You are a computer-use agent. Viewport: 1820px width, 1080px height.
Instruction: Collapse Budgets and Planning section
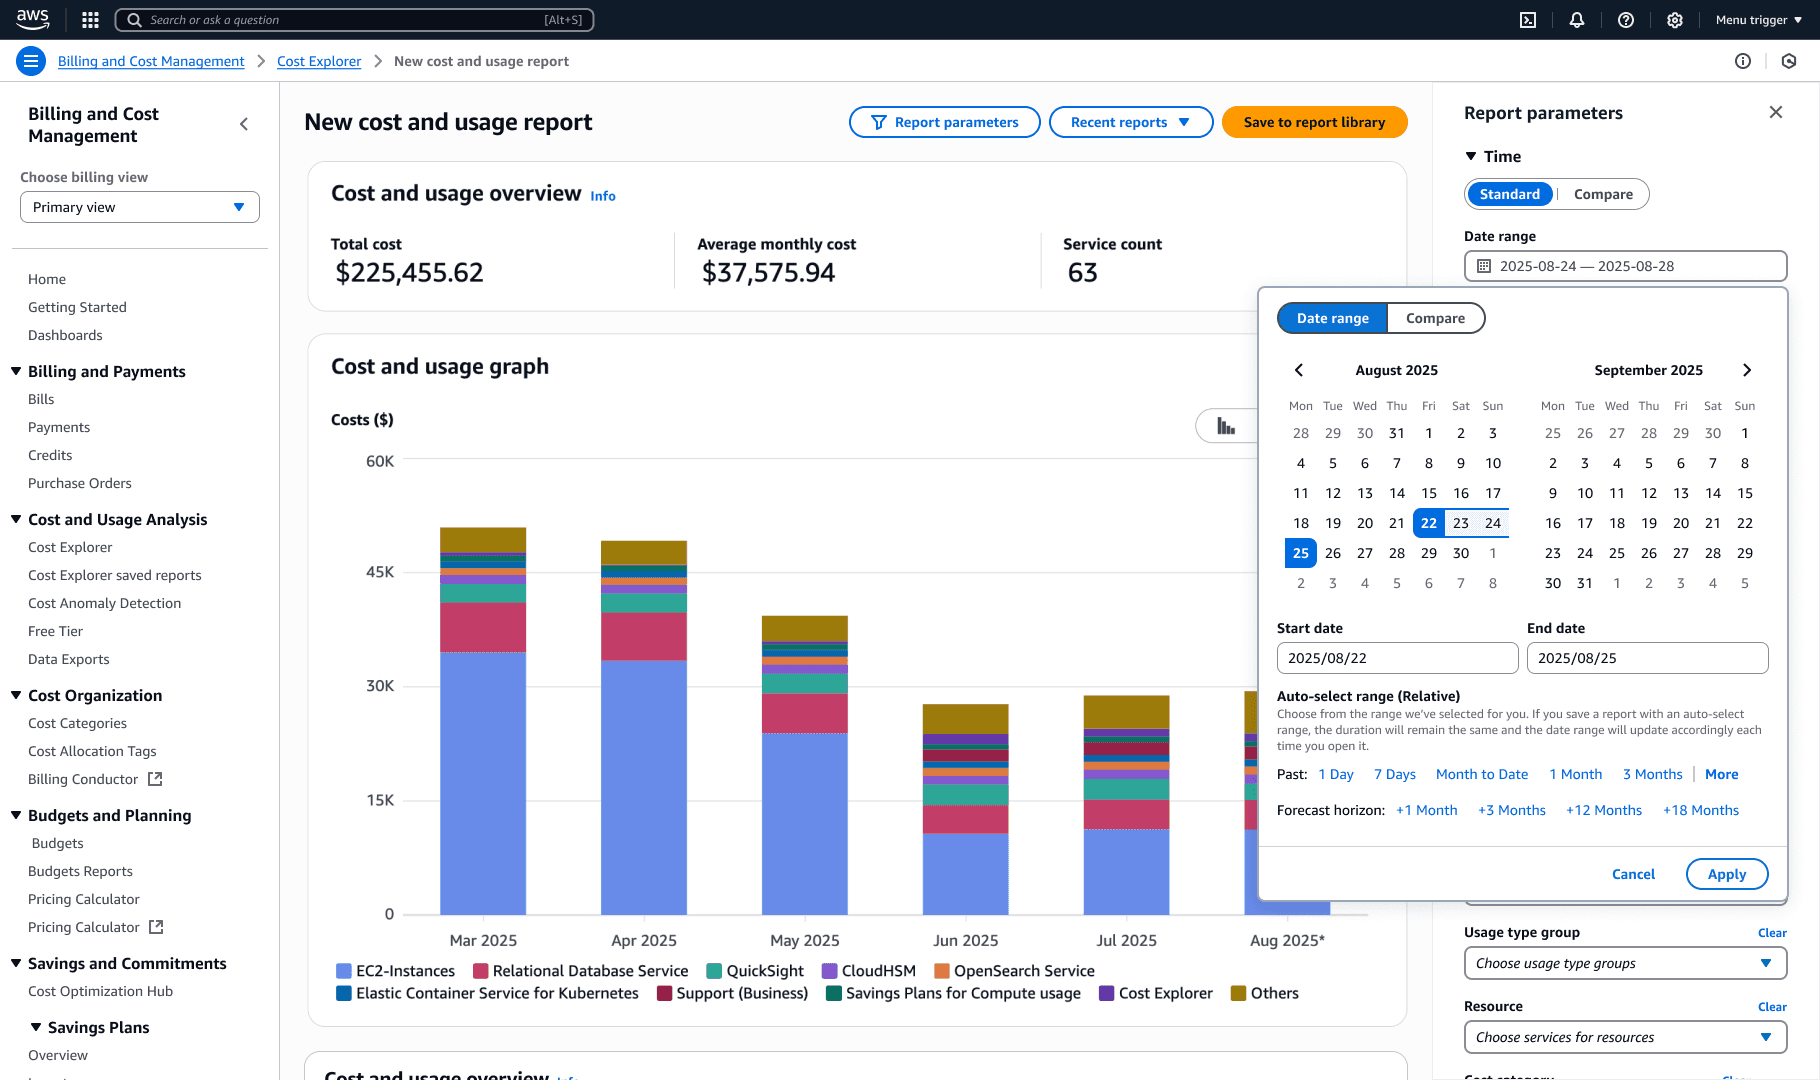[x=16, y=815]
